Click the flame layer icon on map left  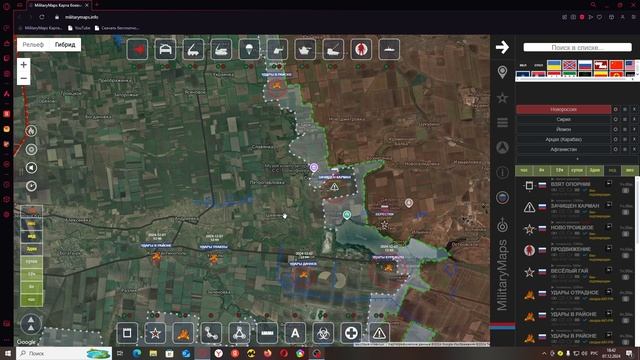(31, 131)
